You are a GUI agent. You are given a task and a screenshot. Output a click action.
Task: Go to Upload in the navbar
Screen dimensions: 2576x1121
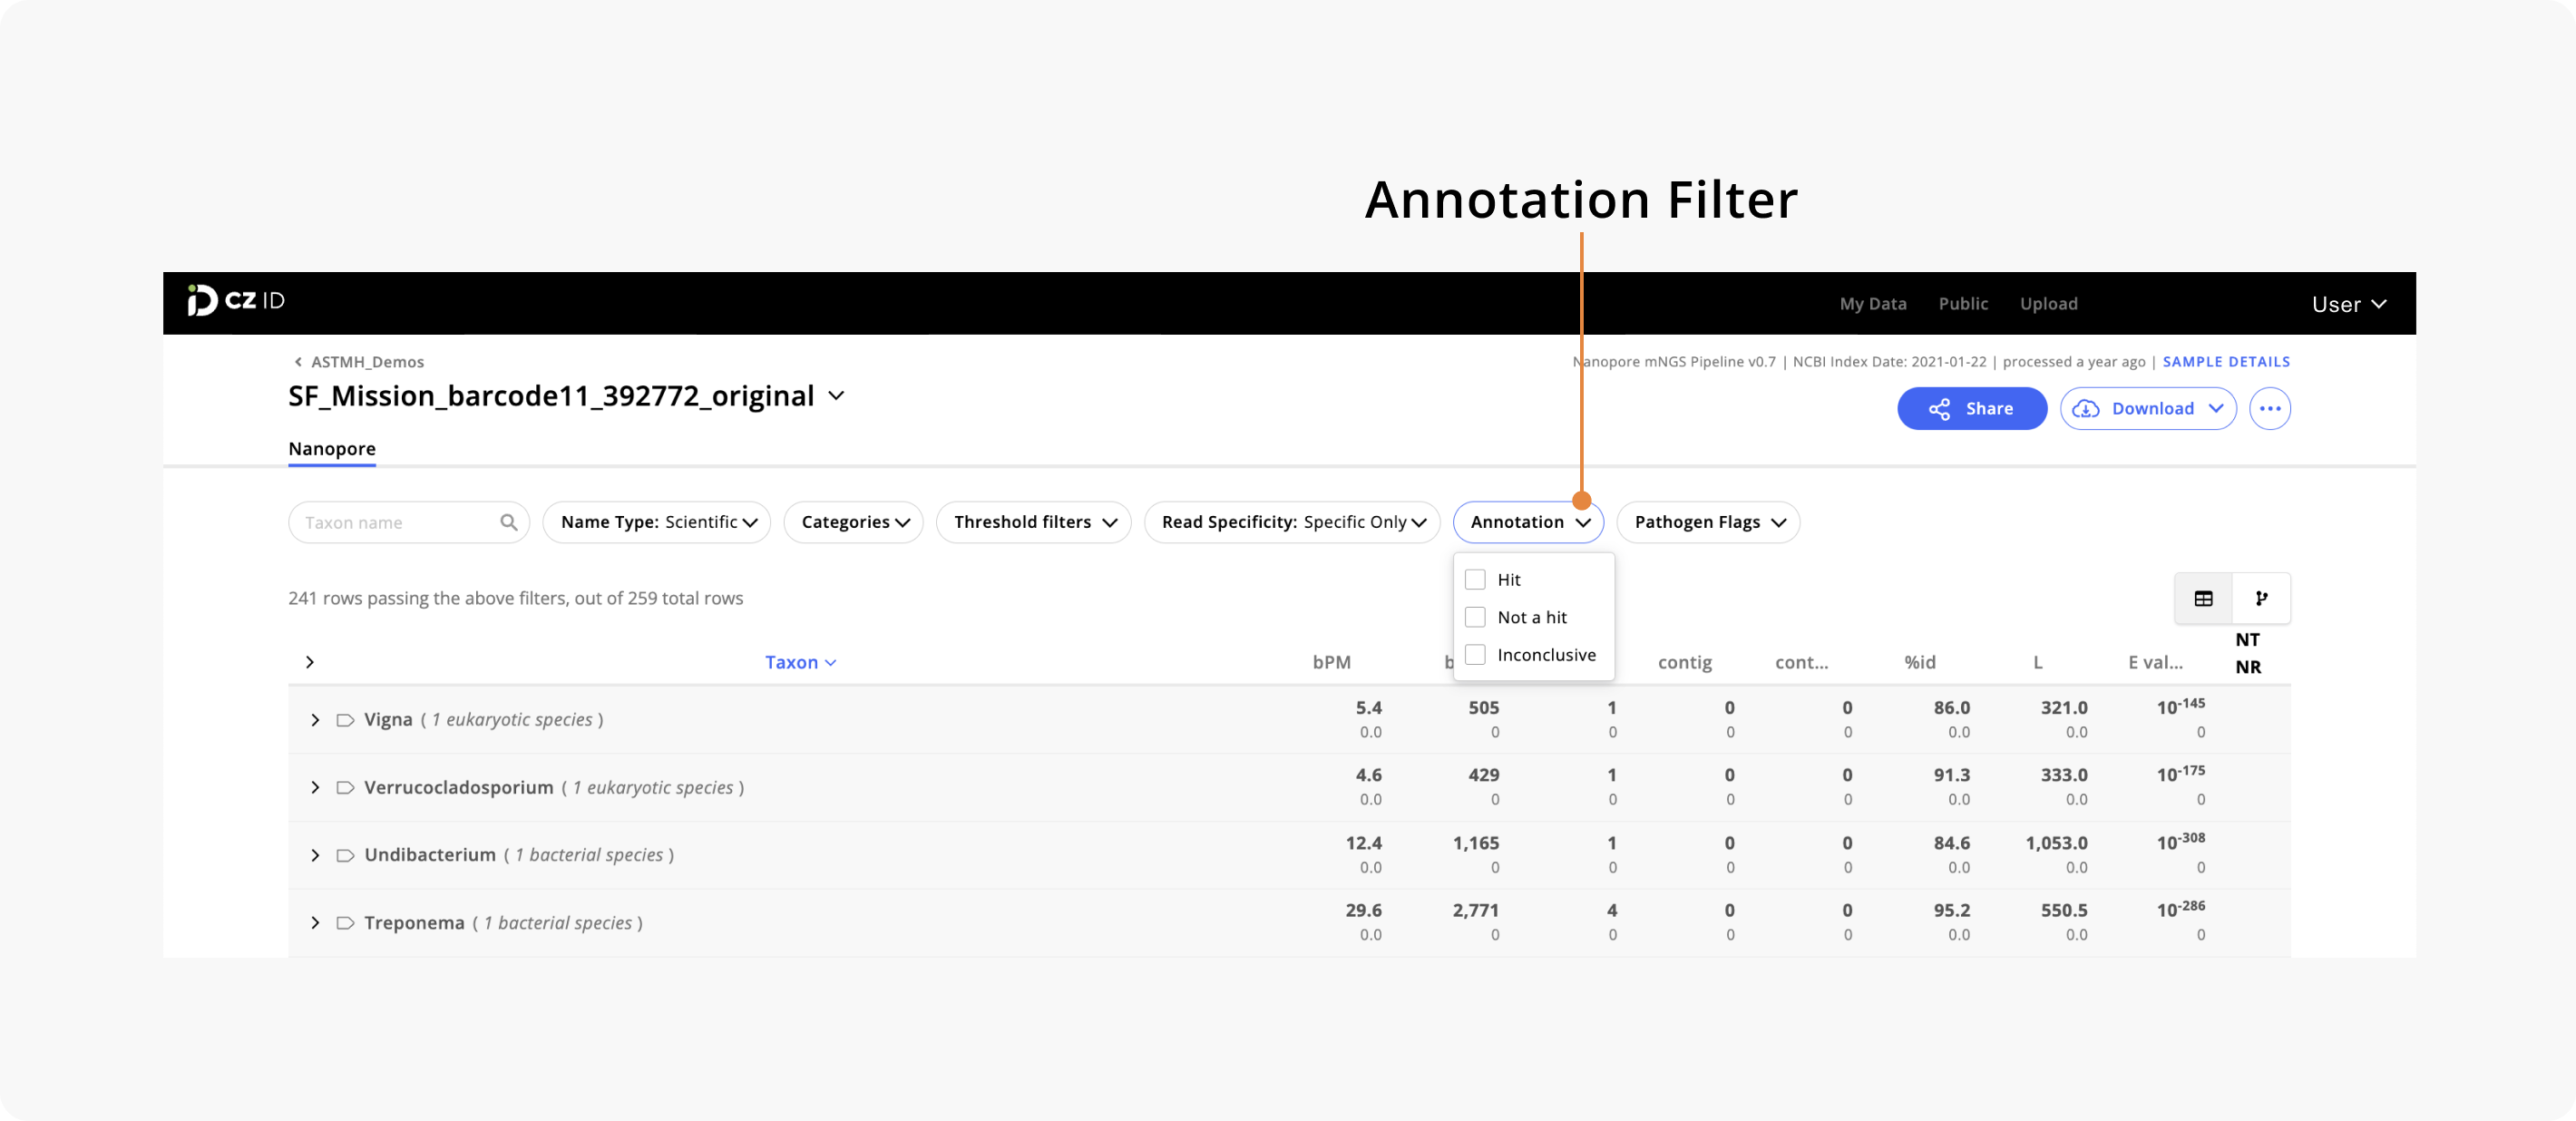(x=2048, y=303)
